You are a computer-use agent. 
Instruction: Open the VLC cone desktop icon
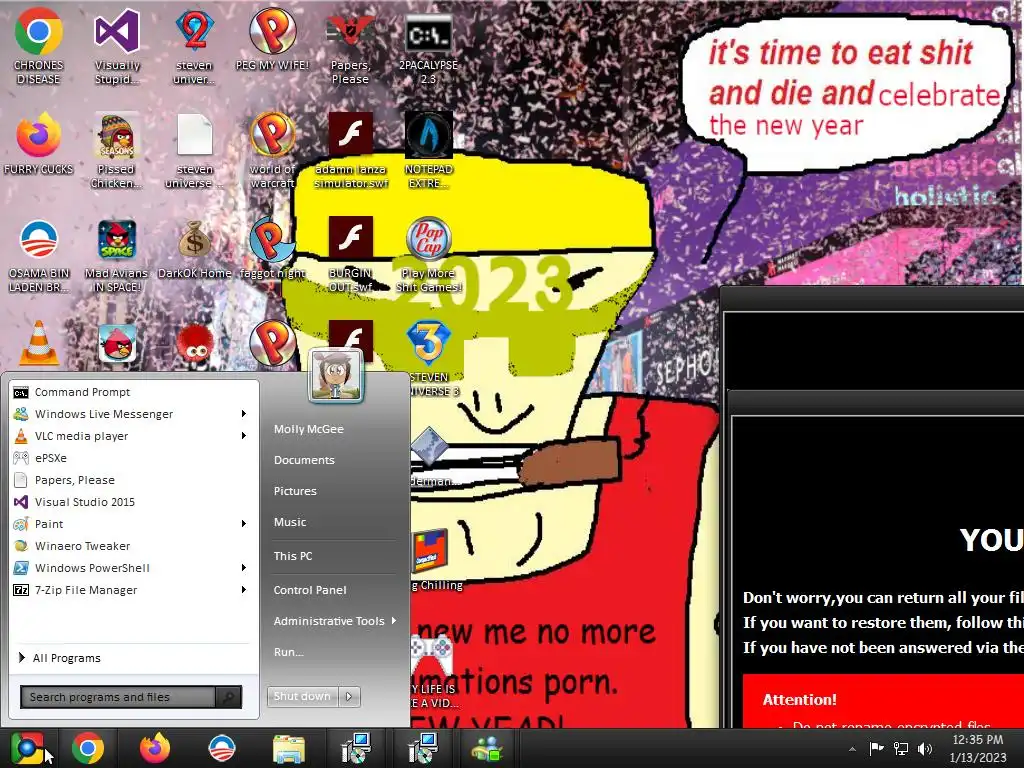point(38,343)
